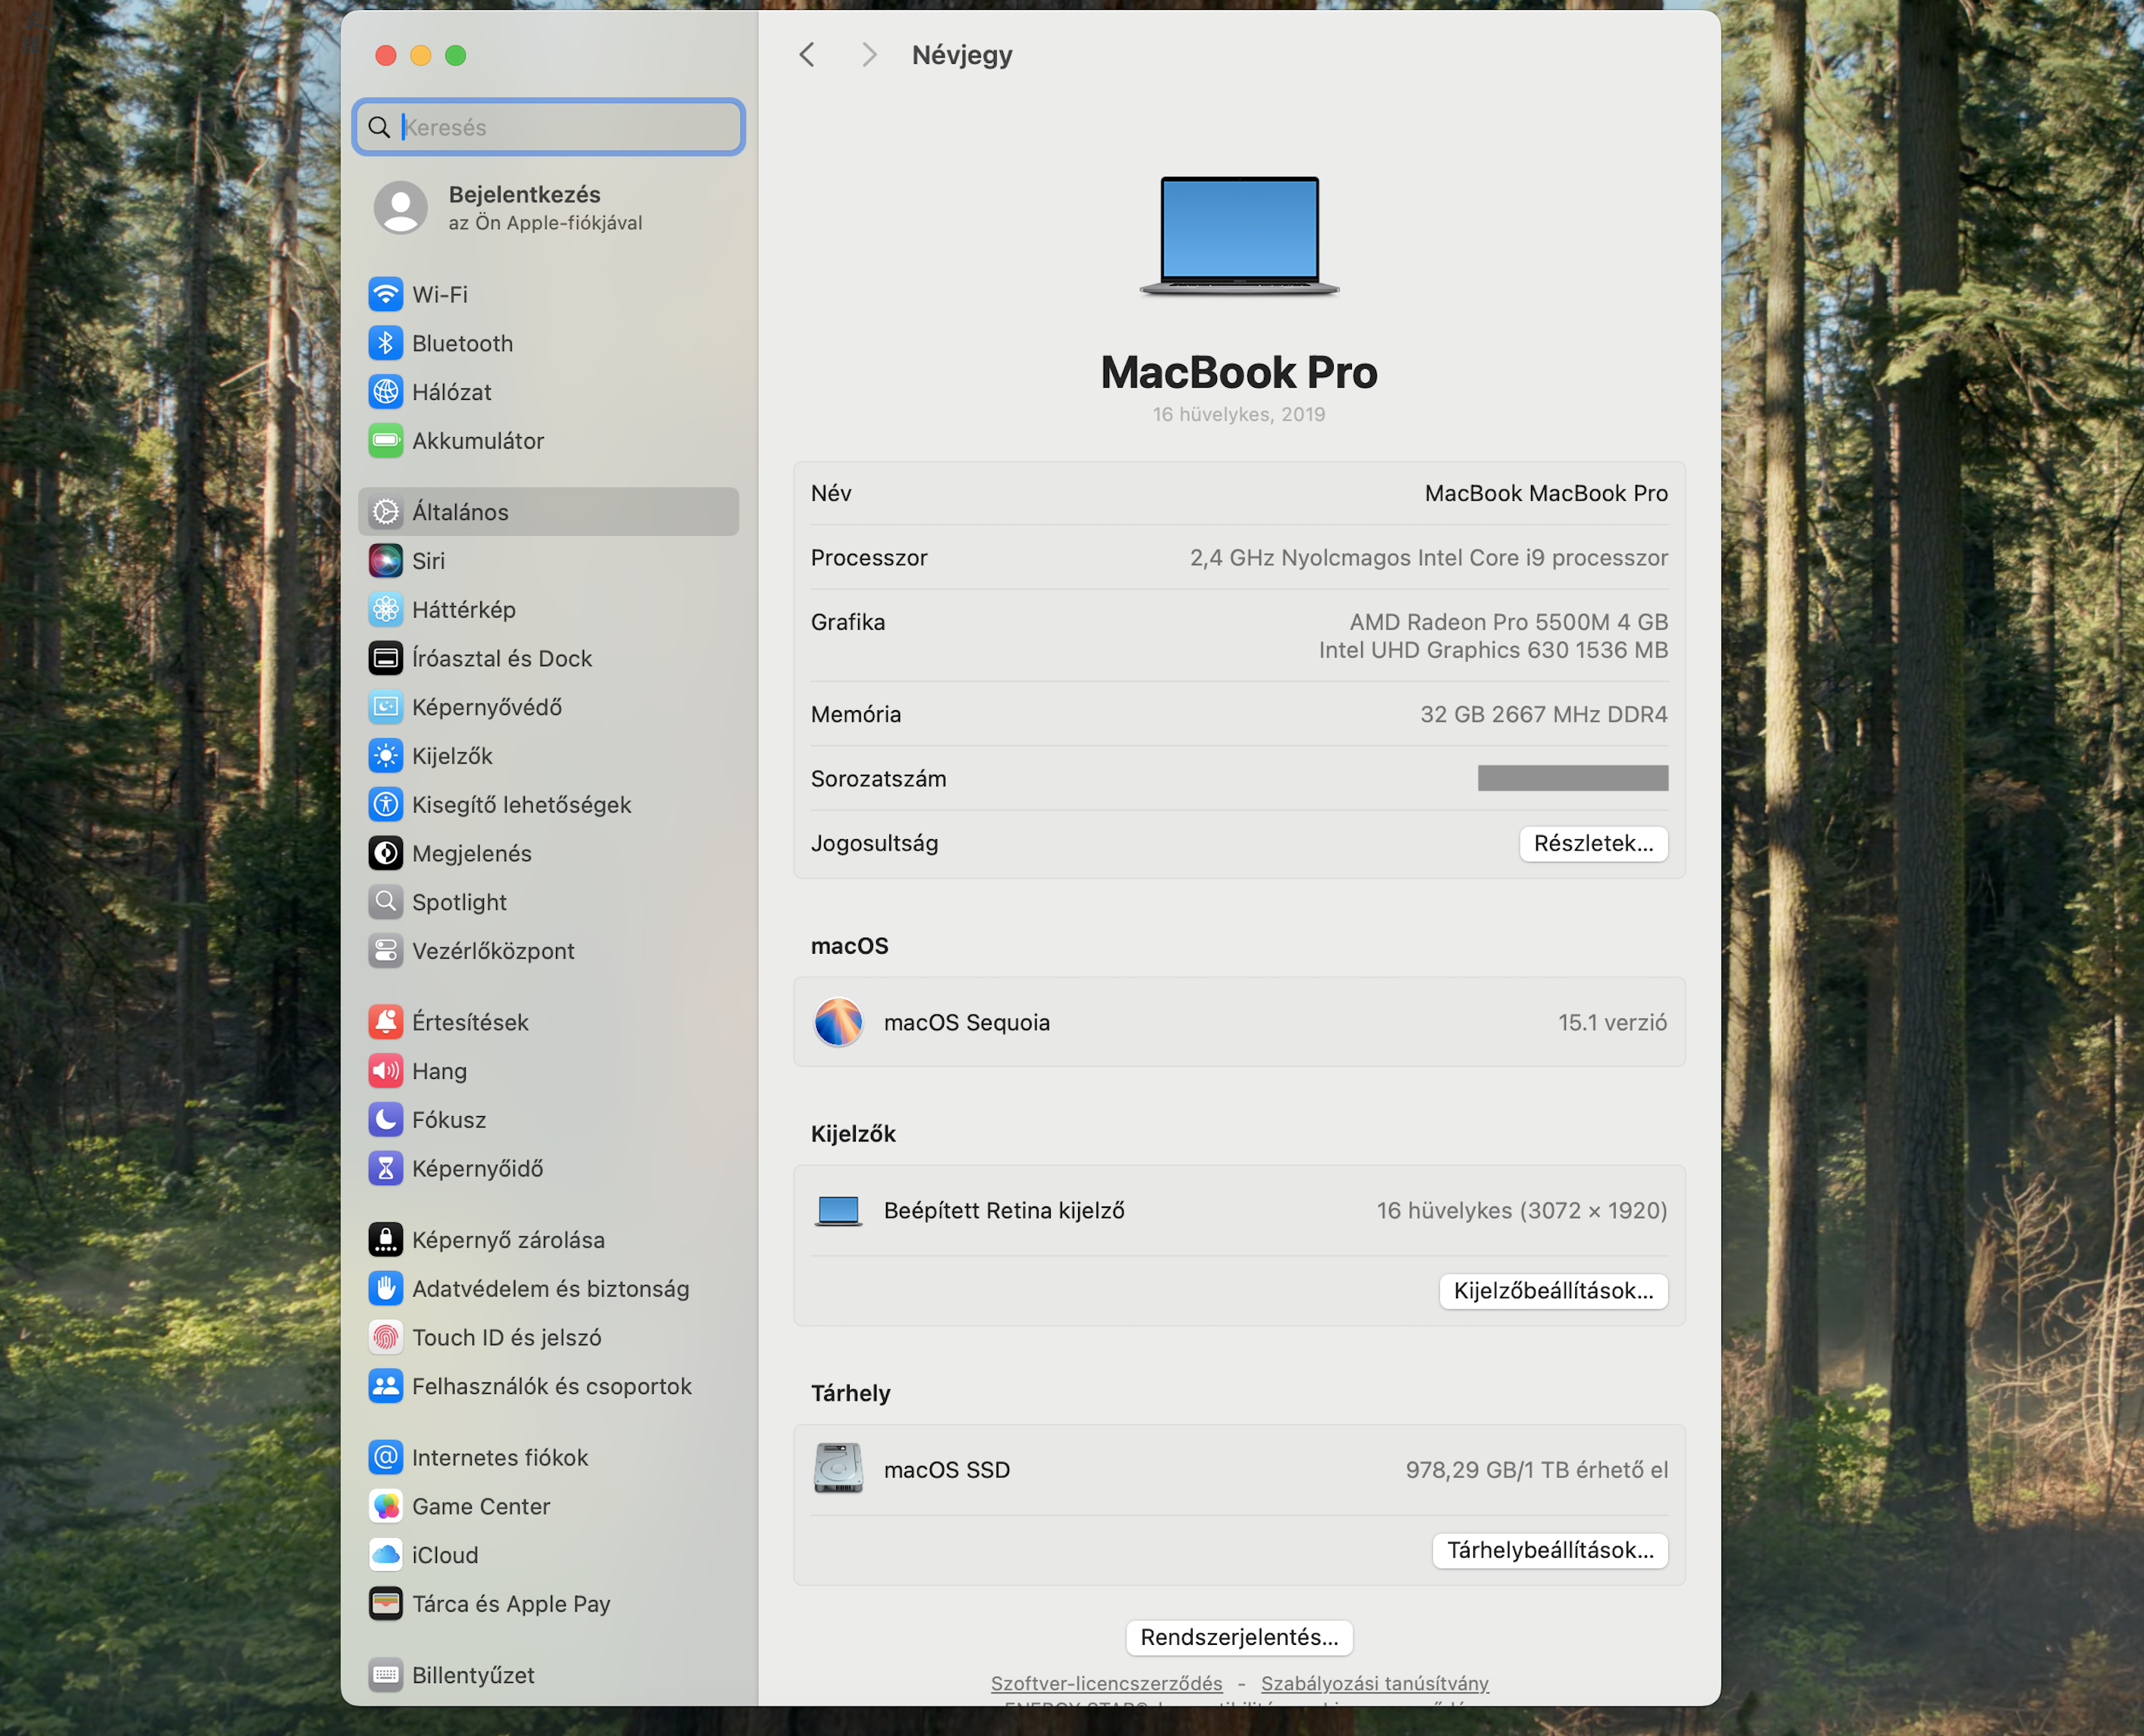The image size is (2144, 1736).
Task: Select the Általános gear icon
Action: coord(385,512)
